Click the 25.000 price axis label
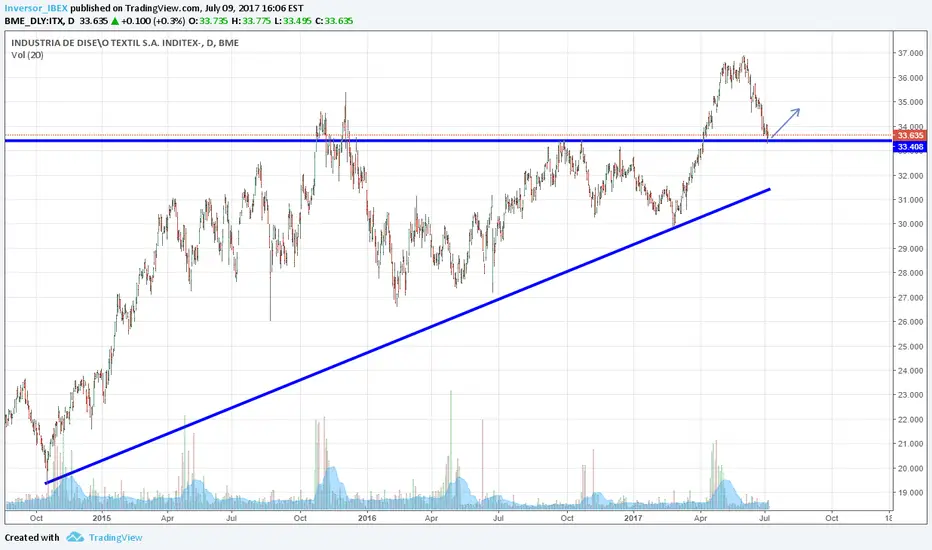 click(x=910, y=347)
